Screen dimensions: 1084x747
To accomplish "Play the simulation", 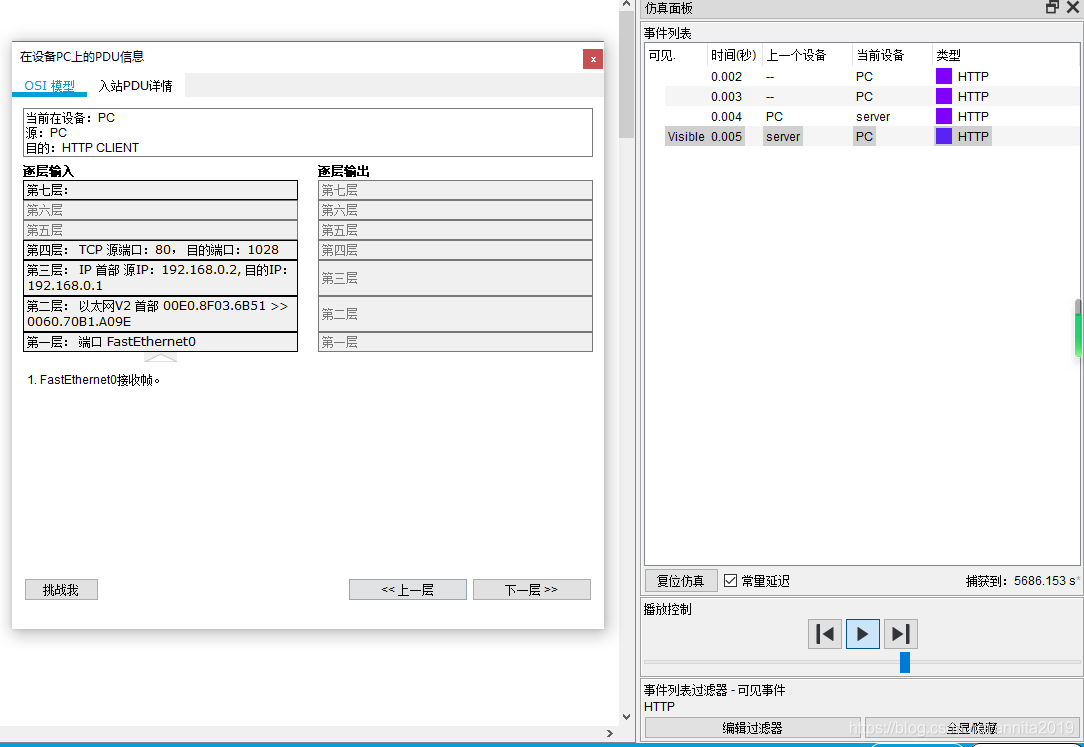I will (x=862, y=634).
